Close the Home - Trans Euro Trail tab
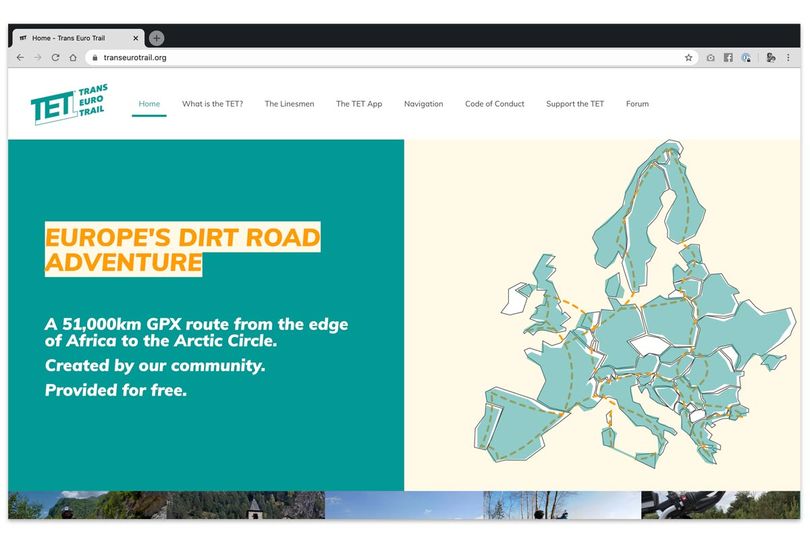 (x=135, y=38)
